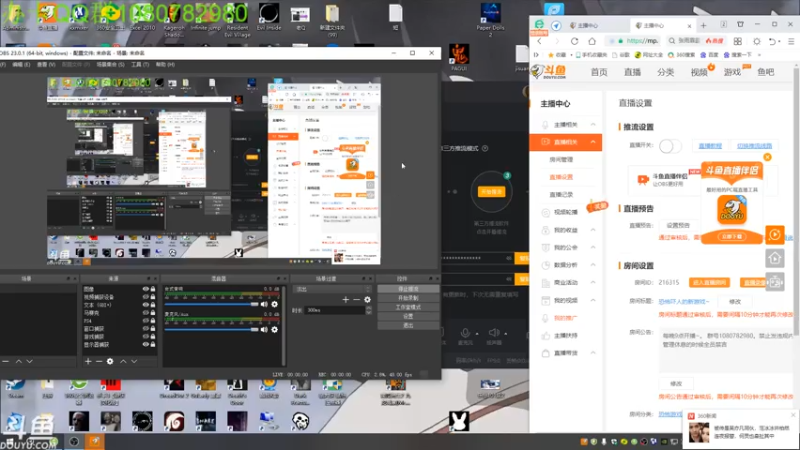Expand the 我的公会 sidebar section

click(593, 247)
